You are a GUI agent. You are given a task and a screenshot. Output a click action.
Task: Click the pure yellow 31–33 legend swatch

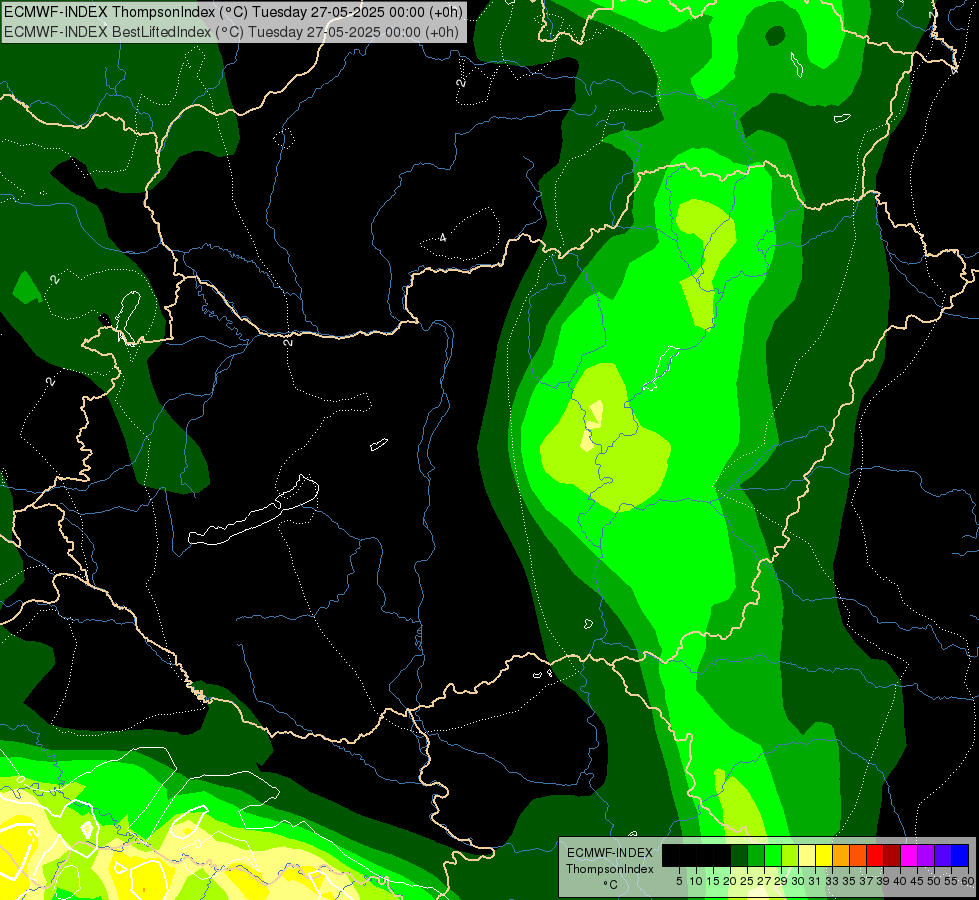824,855
